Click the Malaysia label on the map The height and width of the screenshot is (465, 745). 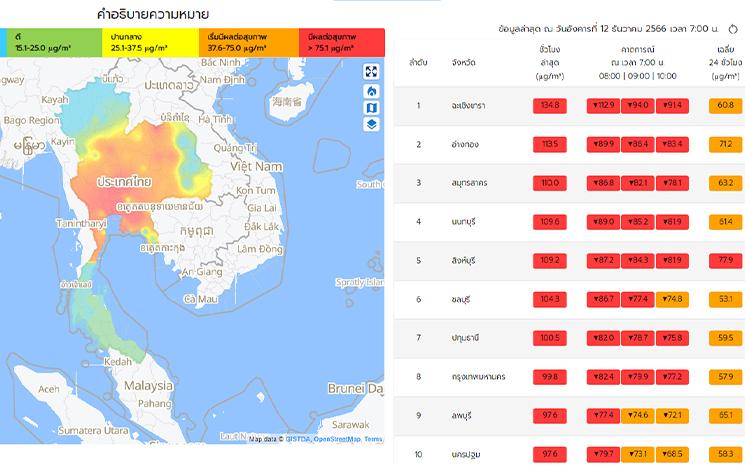coord(149,386)
